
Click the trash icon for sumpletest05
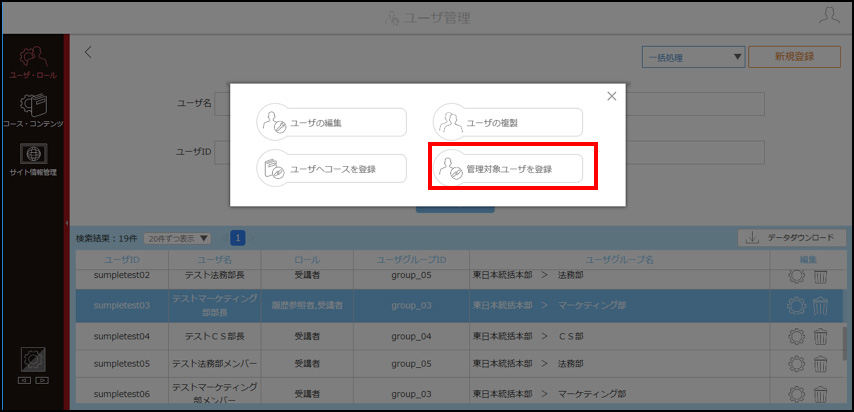tap(820, 363)
